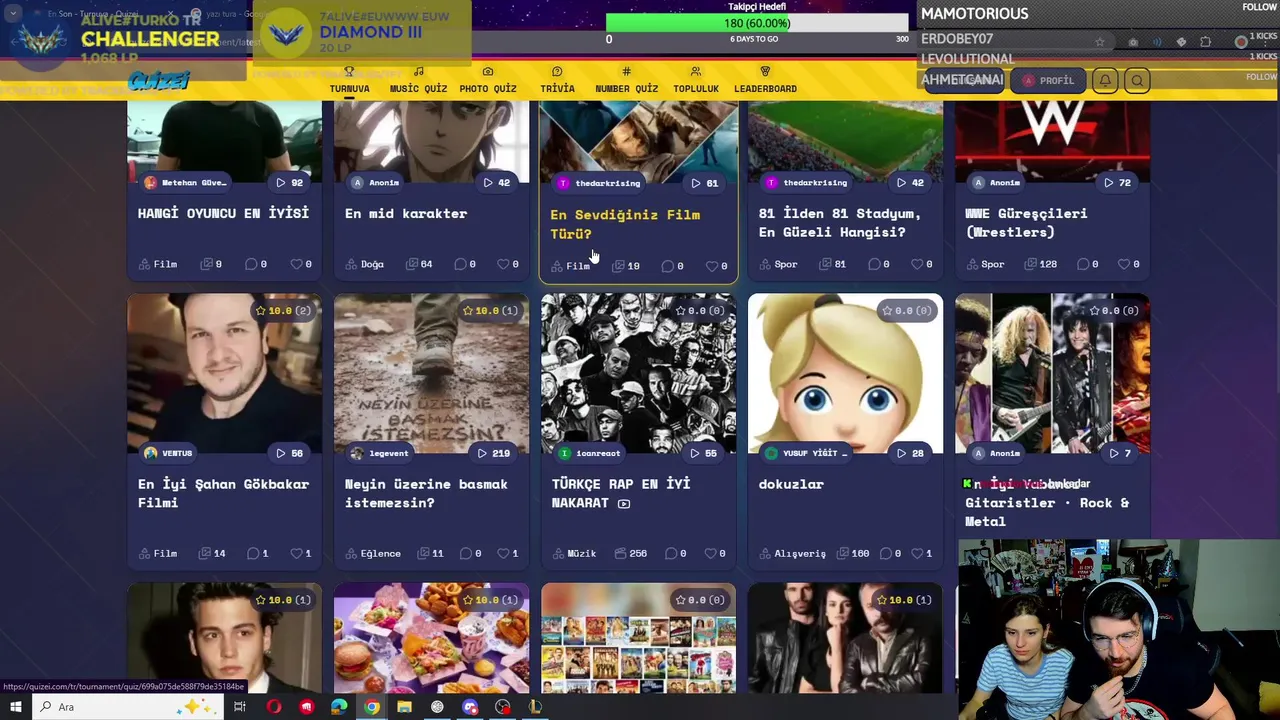Image resolution: width=1280 pixels, height=720 pixels.
Task: Launch Opera from the taskbar
Action: [x=274, y=707]
